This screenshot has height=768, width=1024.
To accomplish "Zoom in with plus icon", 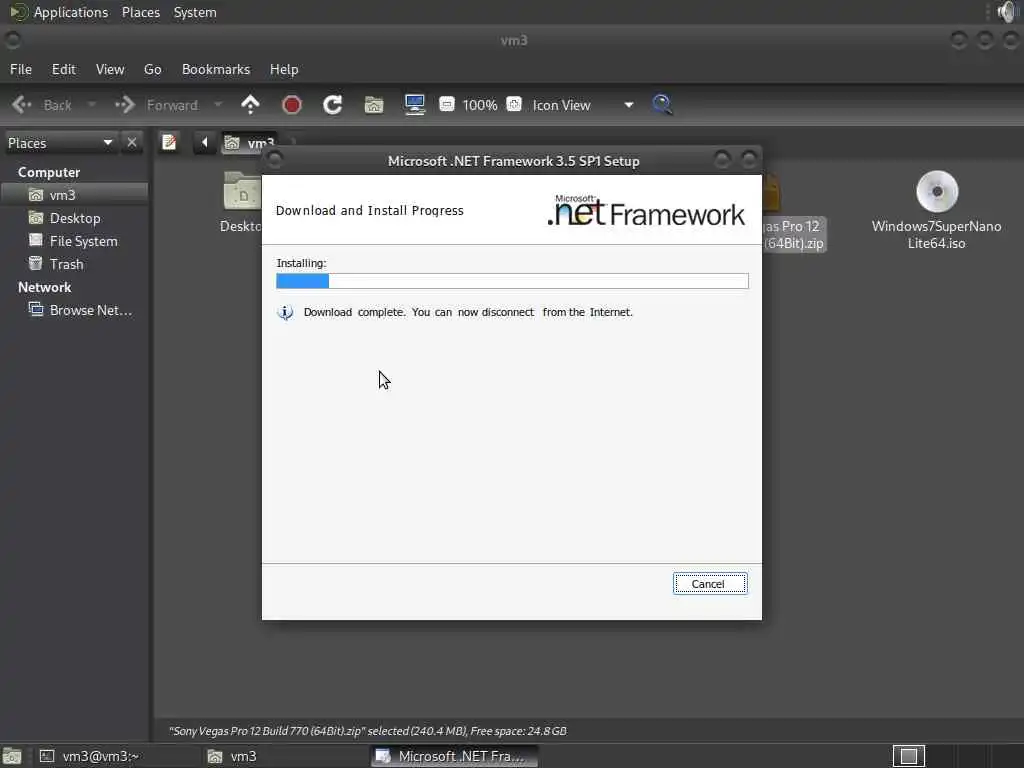I will (514, 104).
